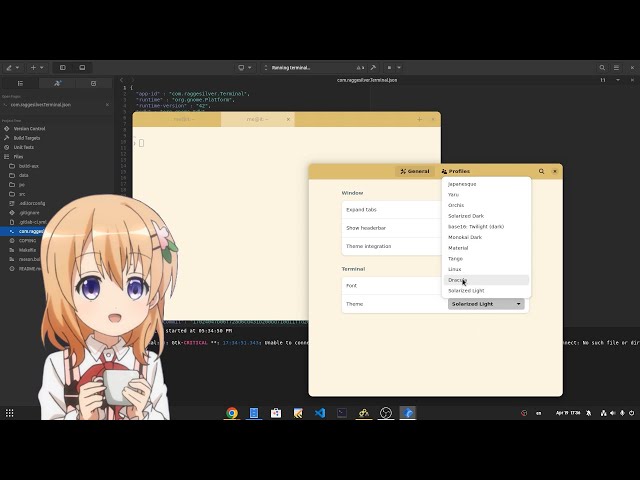Open Builder edit tool dropdown arrow
The width and height of the screenshot is (640, 480).
coord(18,68)
